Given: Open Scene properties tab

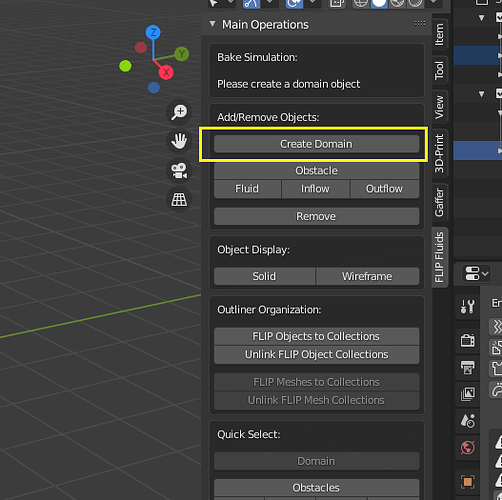Looking at the screenshot, I should point(467,421).
